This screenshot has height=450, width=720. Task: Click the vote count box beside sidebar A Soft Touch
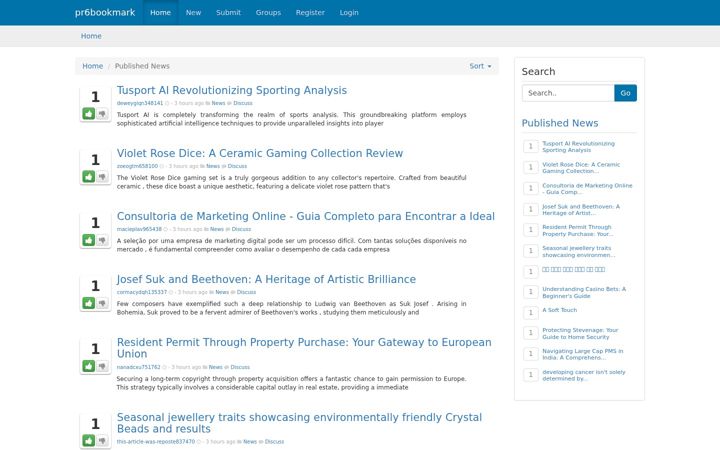tap(531, 313)
